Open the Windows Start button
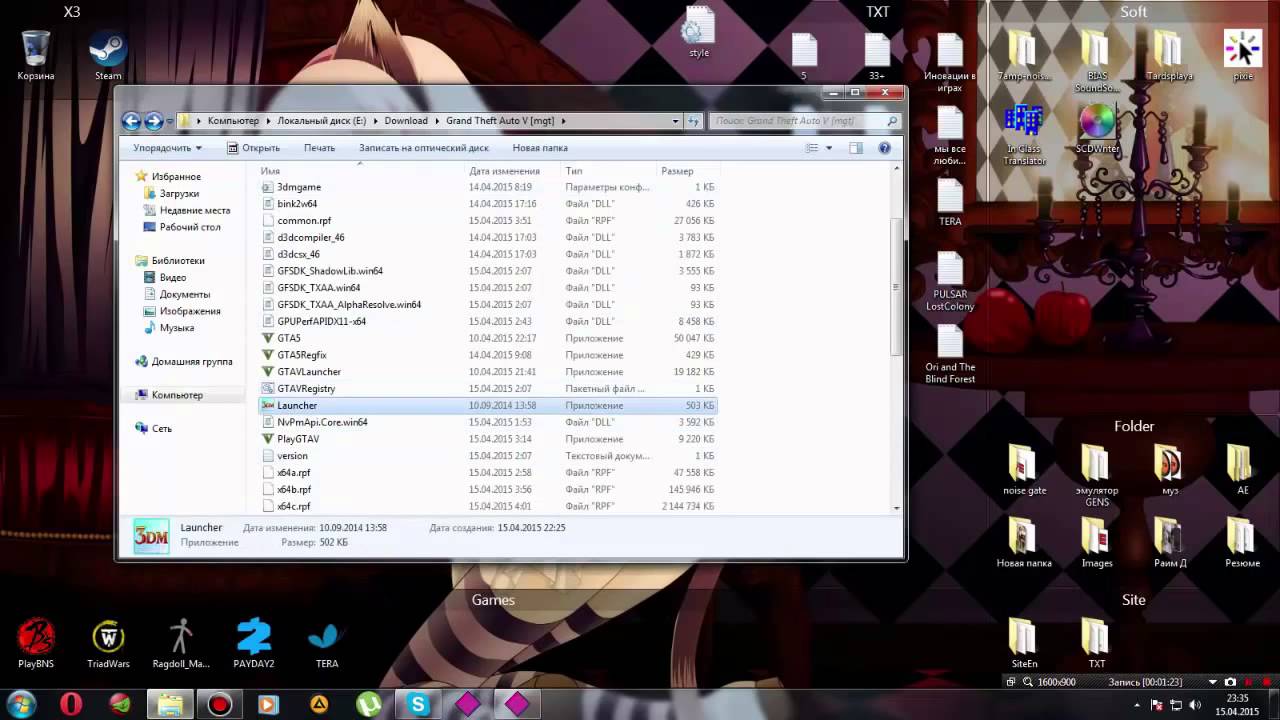The height and width of the screenshot is (720, 1280). tap(21, 704)
